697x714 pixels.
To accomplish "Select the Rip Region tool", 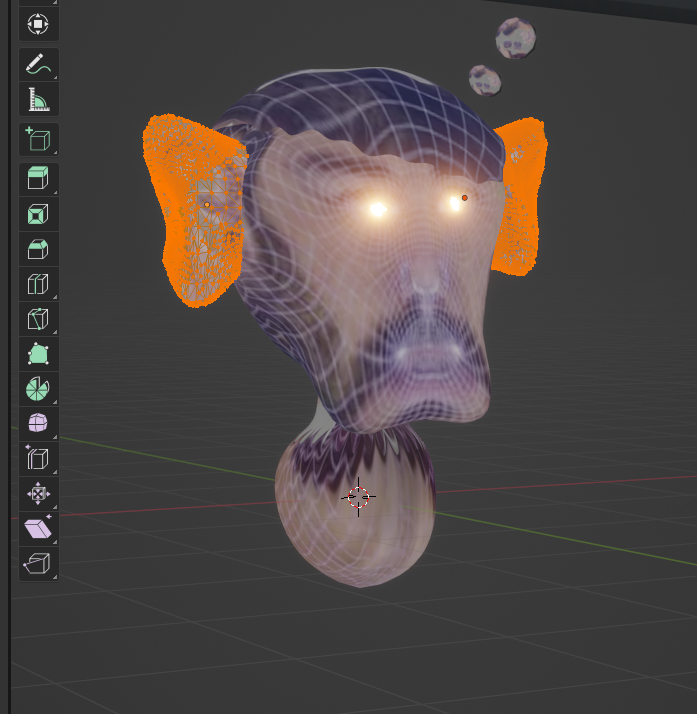I will point(39,564).
